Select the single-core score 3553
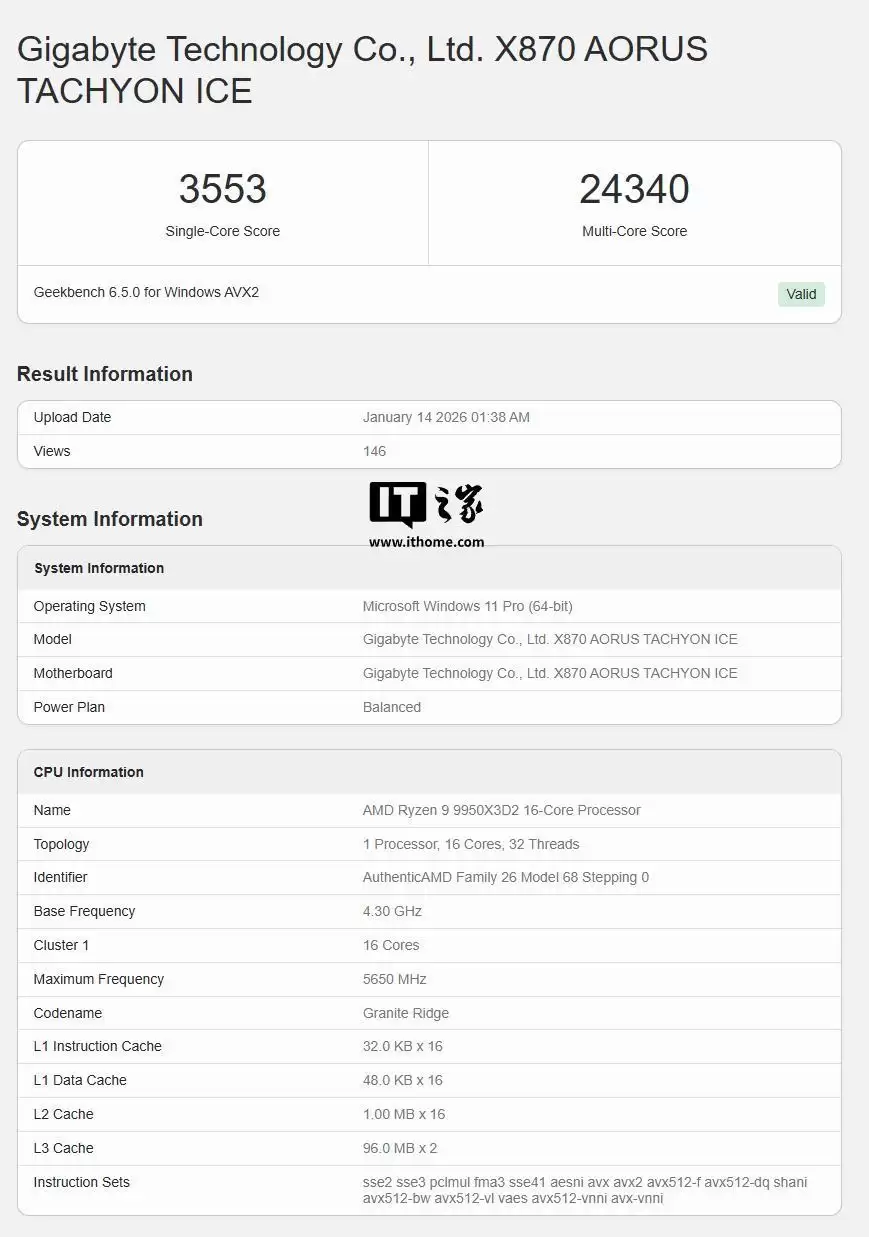This screenshot has width=869, height=1237. pyautogui.click(x=222, y=189)
